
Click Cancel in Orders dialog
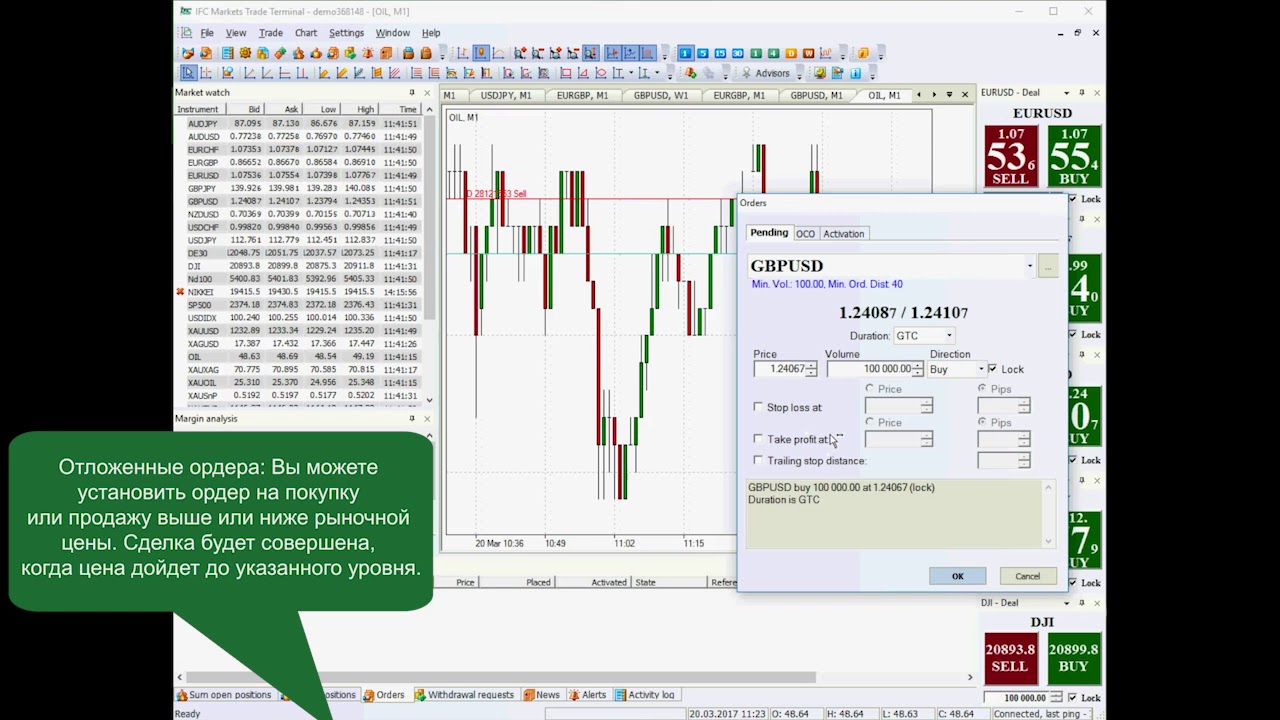click(x=1028, y=576)
